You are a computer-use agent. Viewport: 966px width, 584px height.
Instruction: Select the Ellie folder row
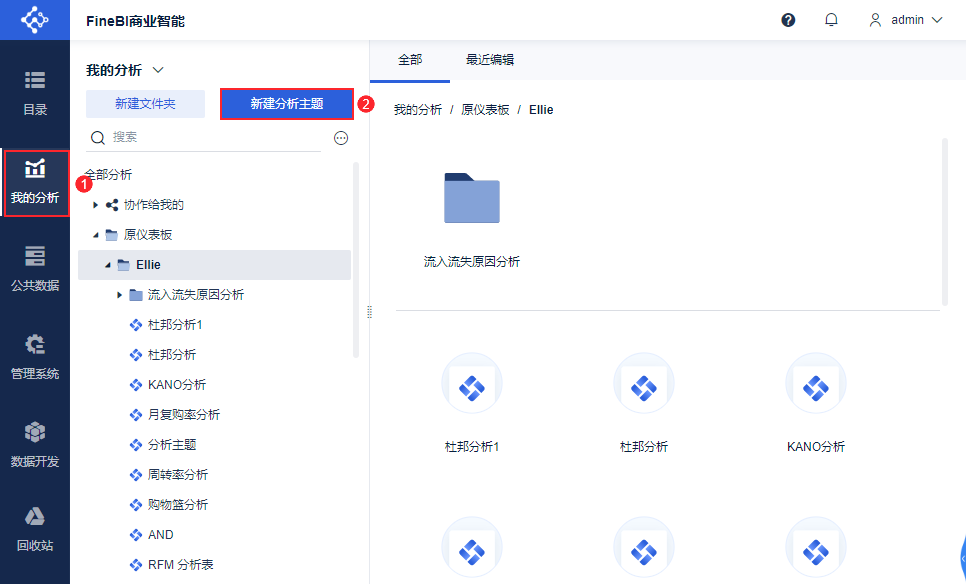coord(214,265)
